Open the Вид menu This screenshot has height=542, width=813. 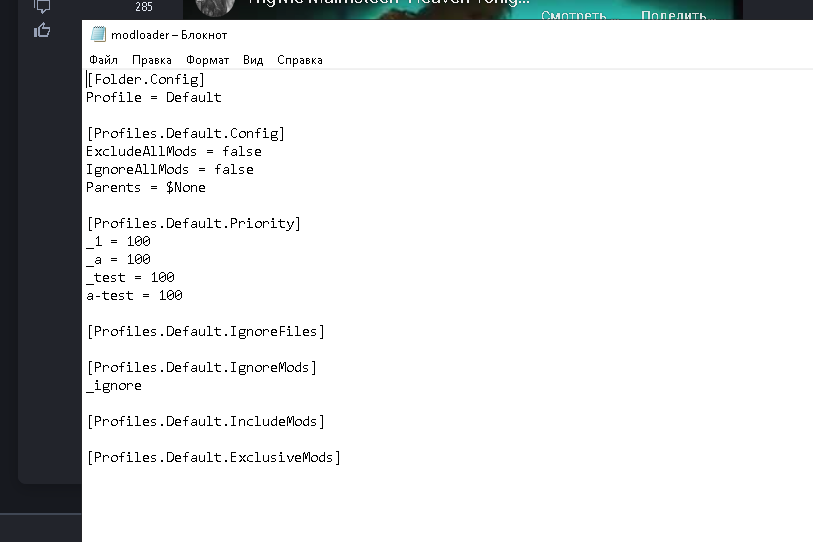[253, 60]
